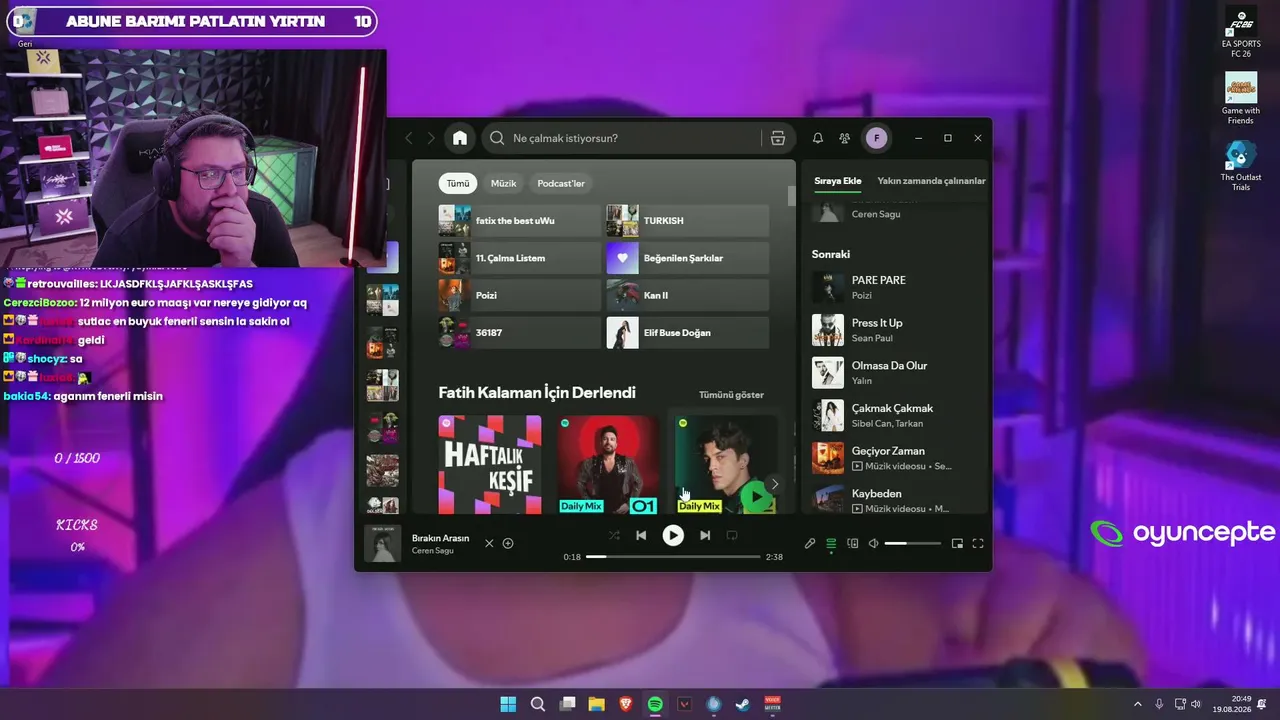This screenshot has width=1280, height=720.
Task: Skip to the previous track
Action: (641, 536)
